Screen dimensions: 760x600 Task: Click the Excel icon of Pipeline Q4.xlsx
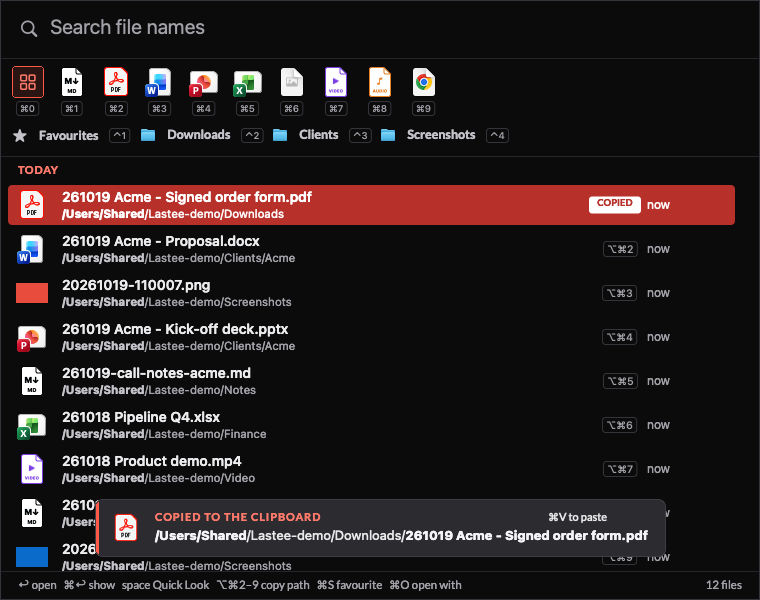tap(31, 426)
